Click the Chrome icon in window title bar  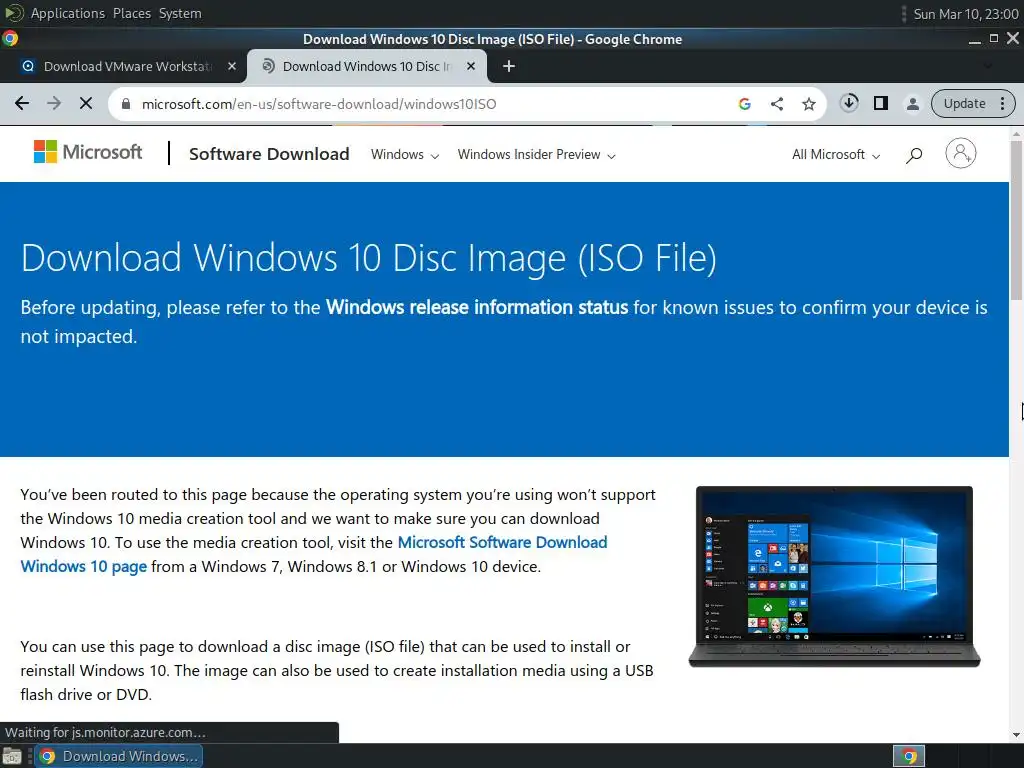(10, 39)
